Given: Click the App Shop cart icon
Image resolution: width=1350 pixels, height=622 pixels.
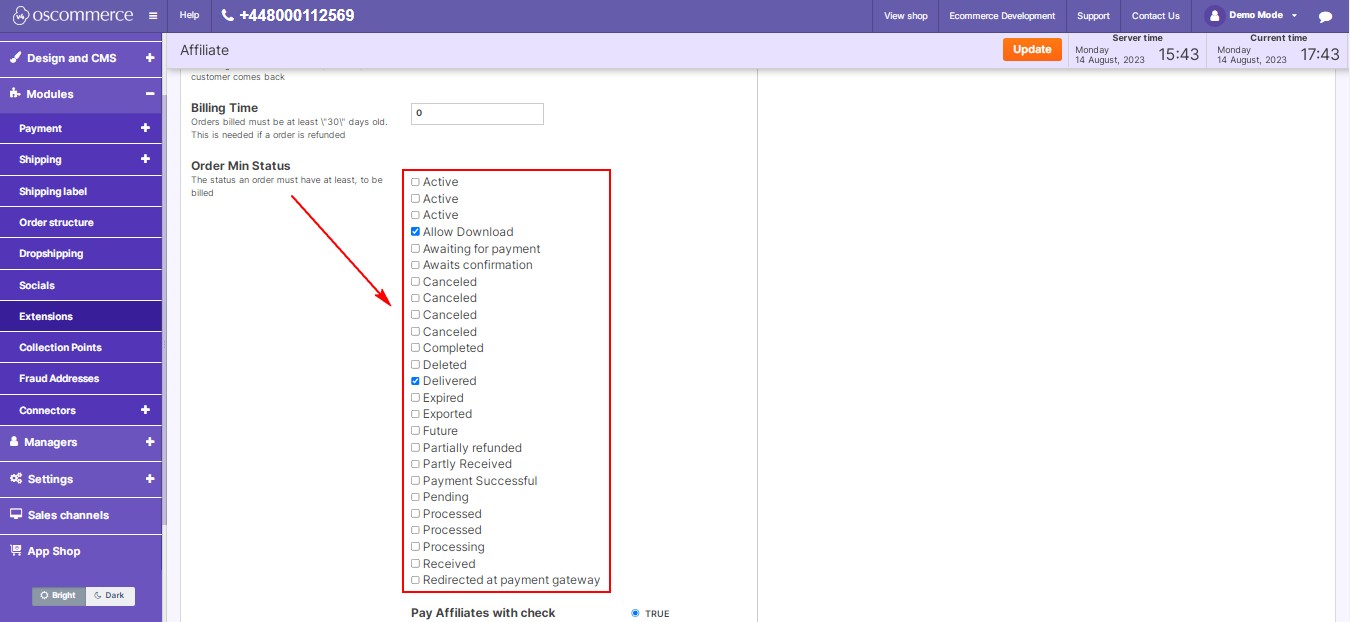Looking at the screenshot, I should tap(16, 550).
